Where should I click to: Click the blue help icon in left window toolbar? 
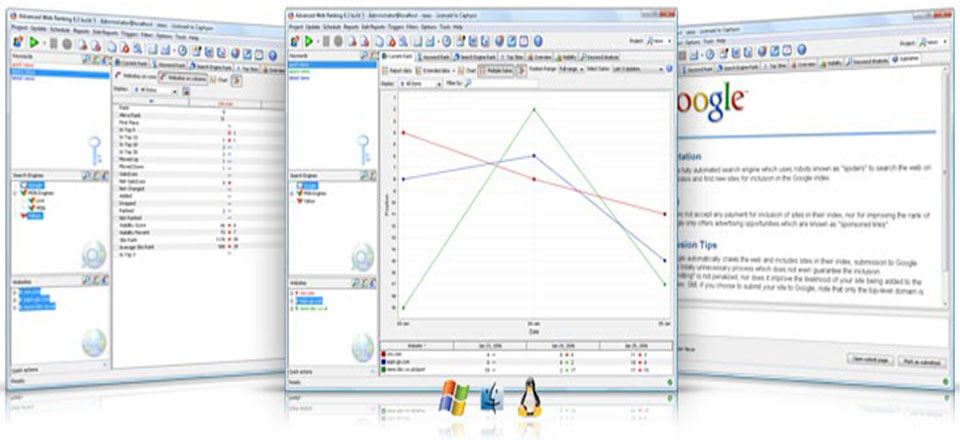tap(272, 53)
